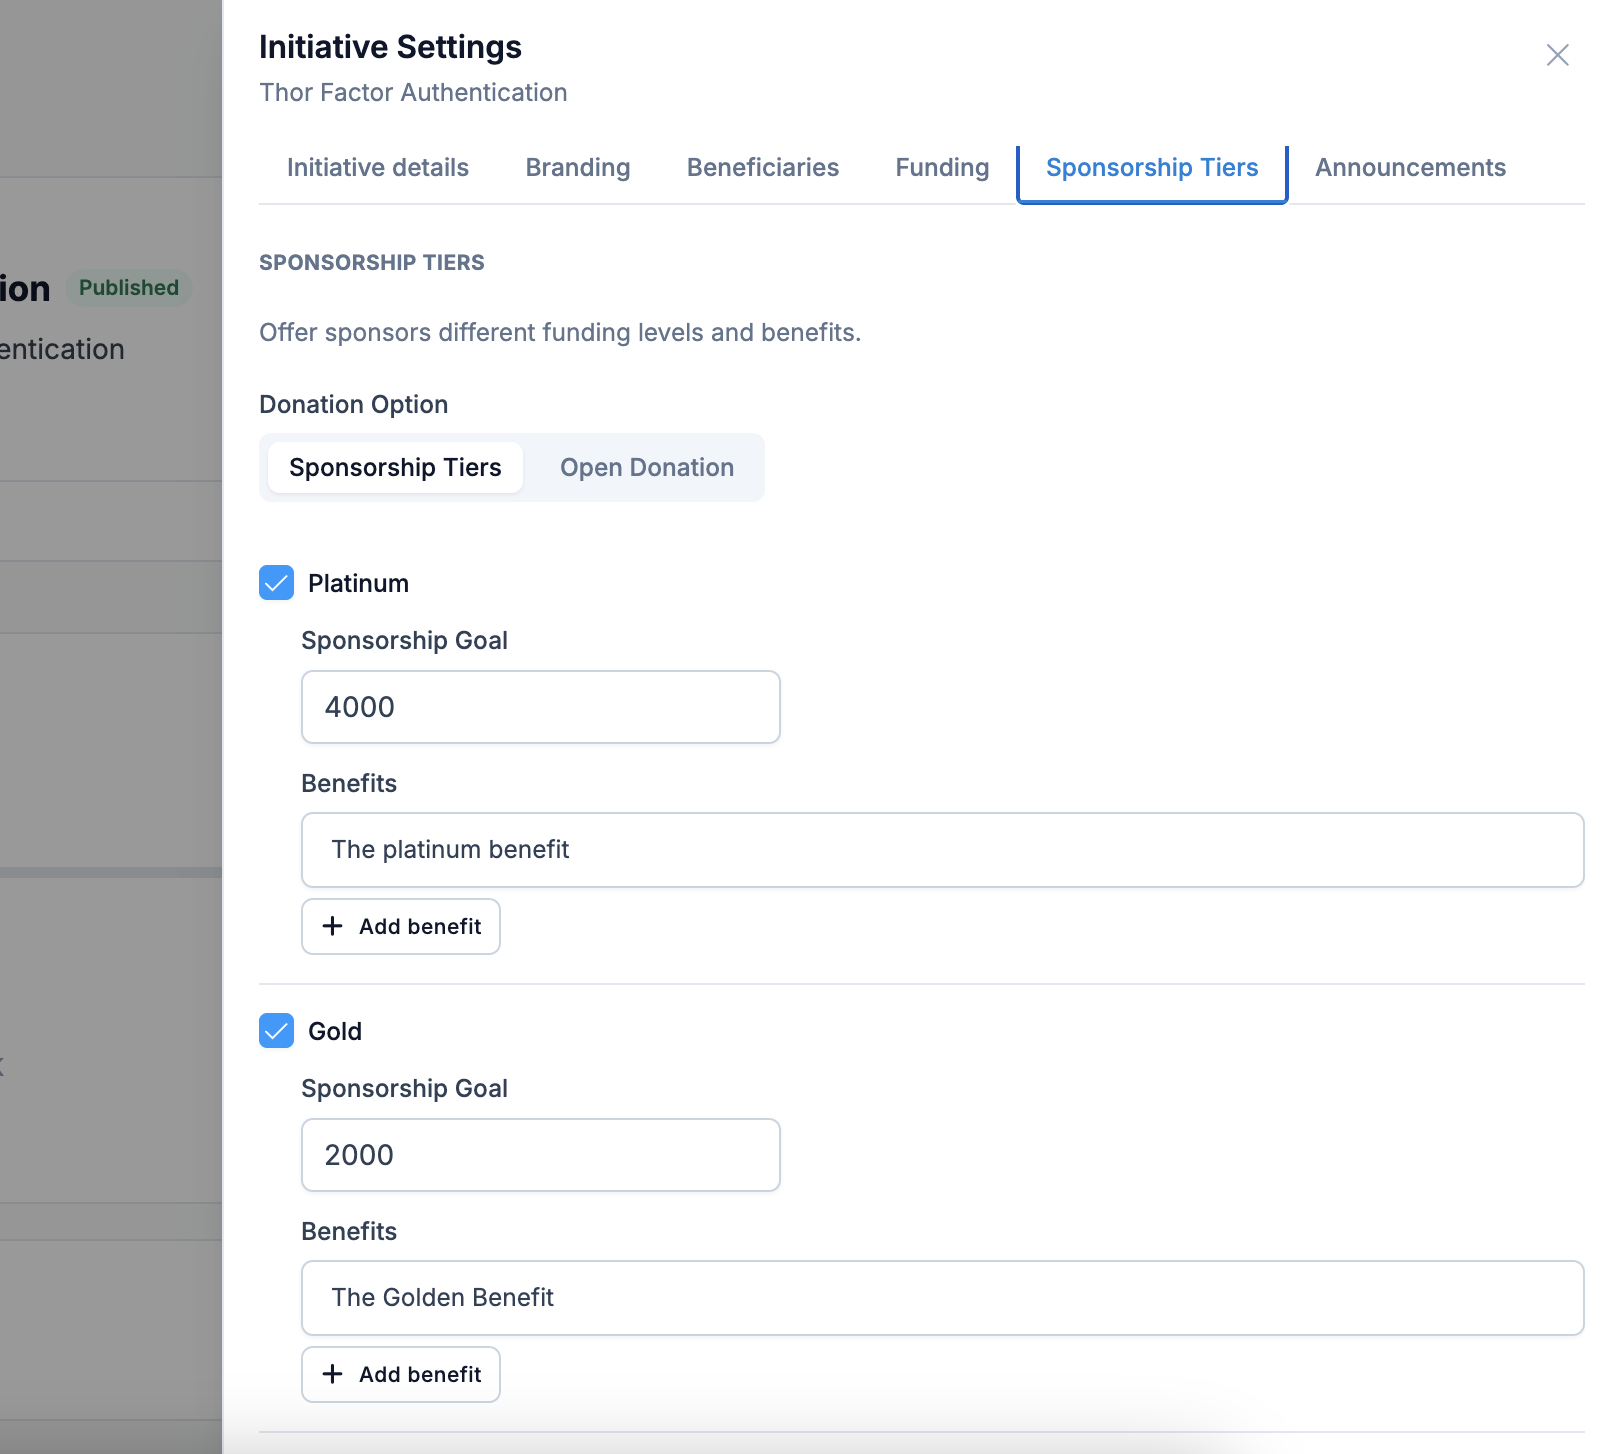Edit the Gold Sponsorship Goal field
1608x1454 pixels.
(541, 1155)
